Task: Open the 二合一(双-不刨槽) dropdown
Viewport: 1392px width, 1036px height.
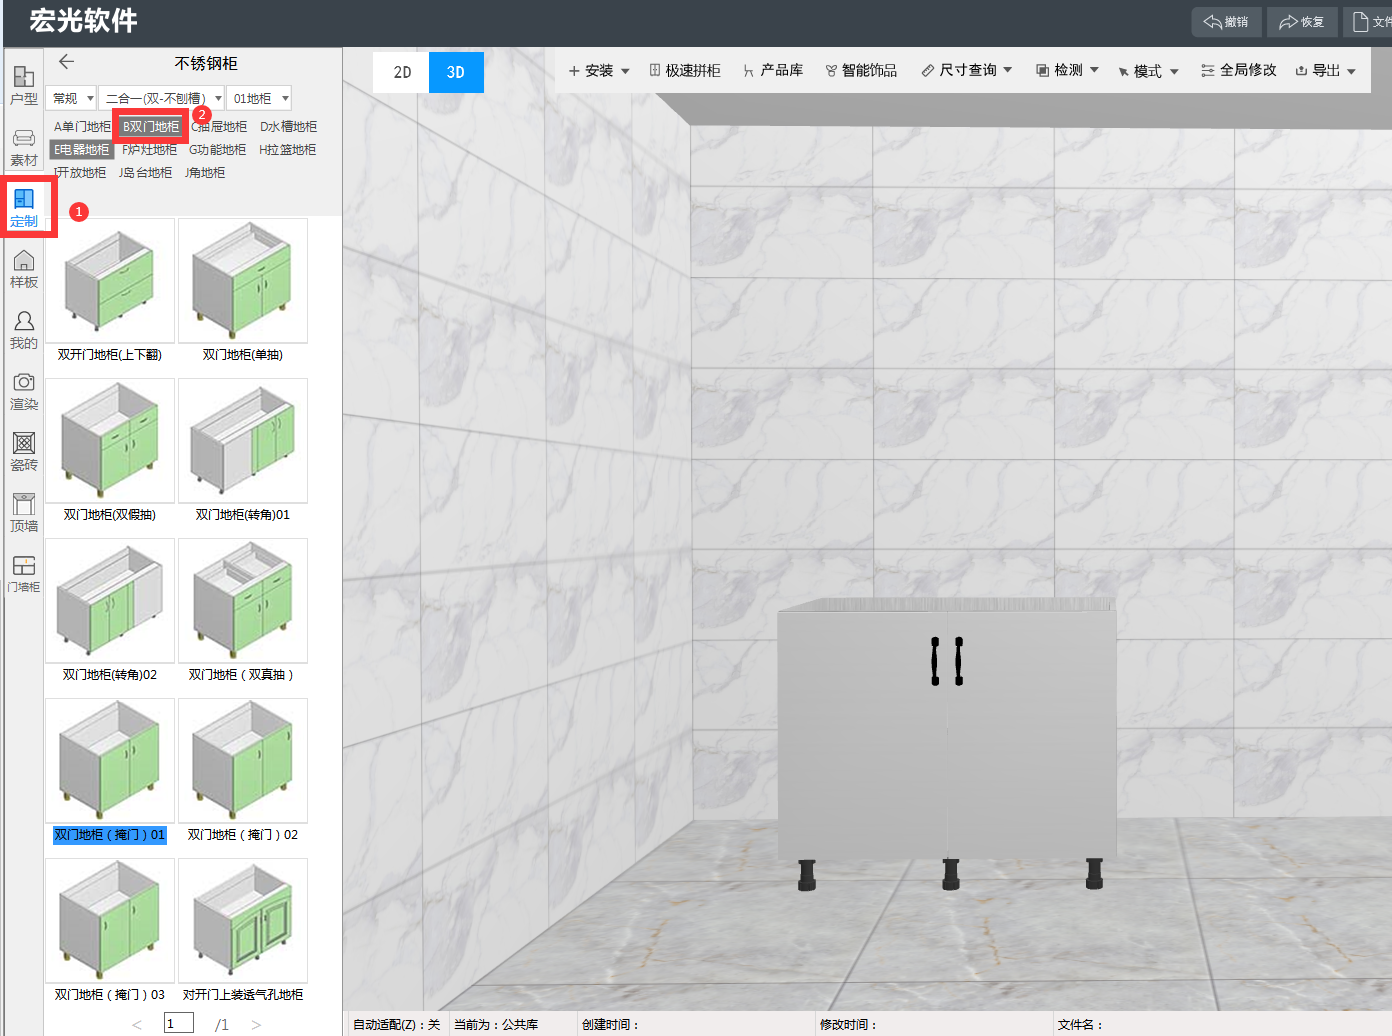Action: tap(162, 98)
